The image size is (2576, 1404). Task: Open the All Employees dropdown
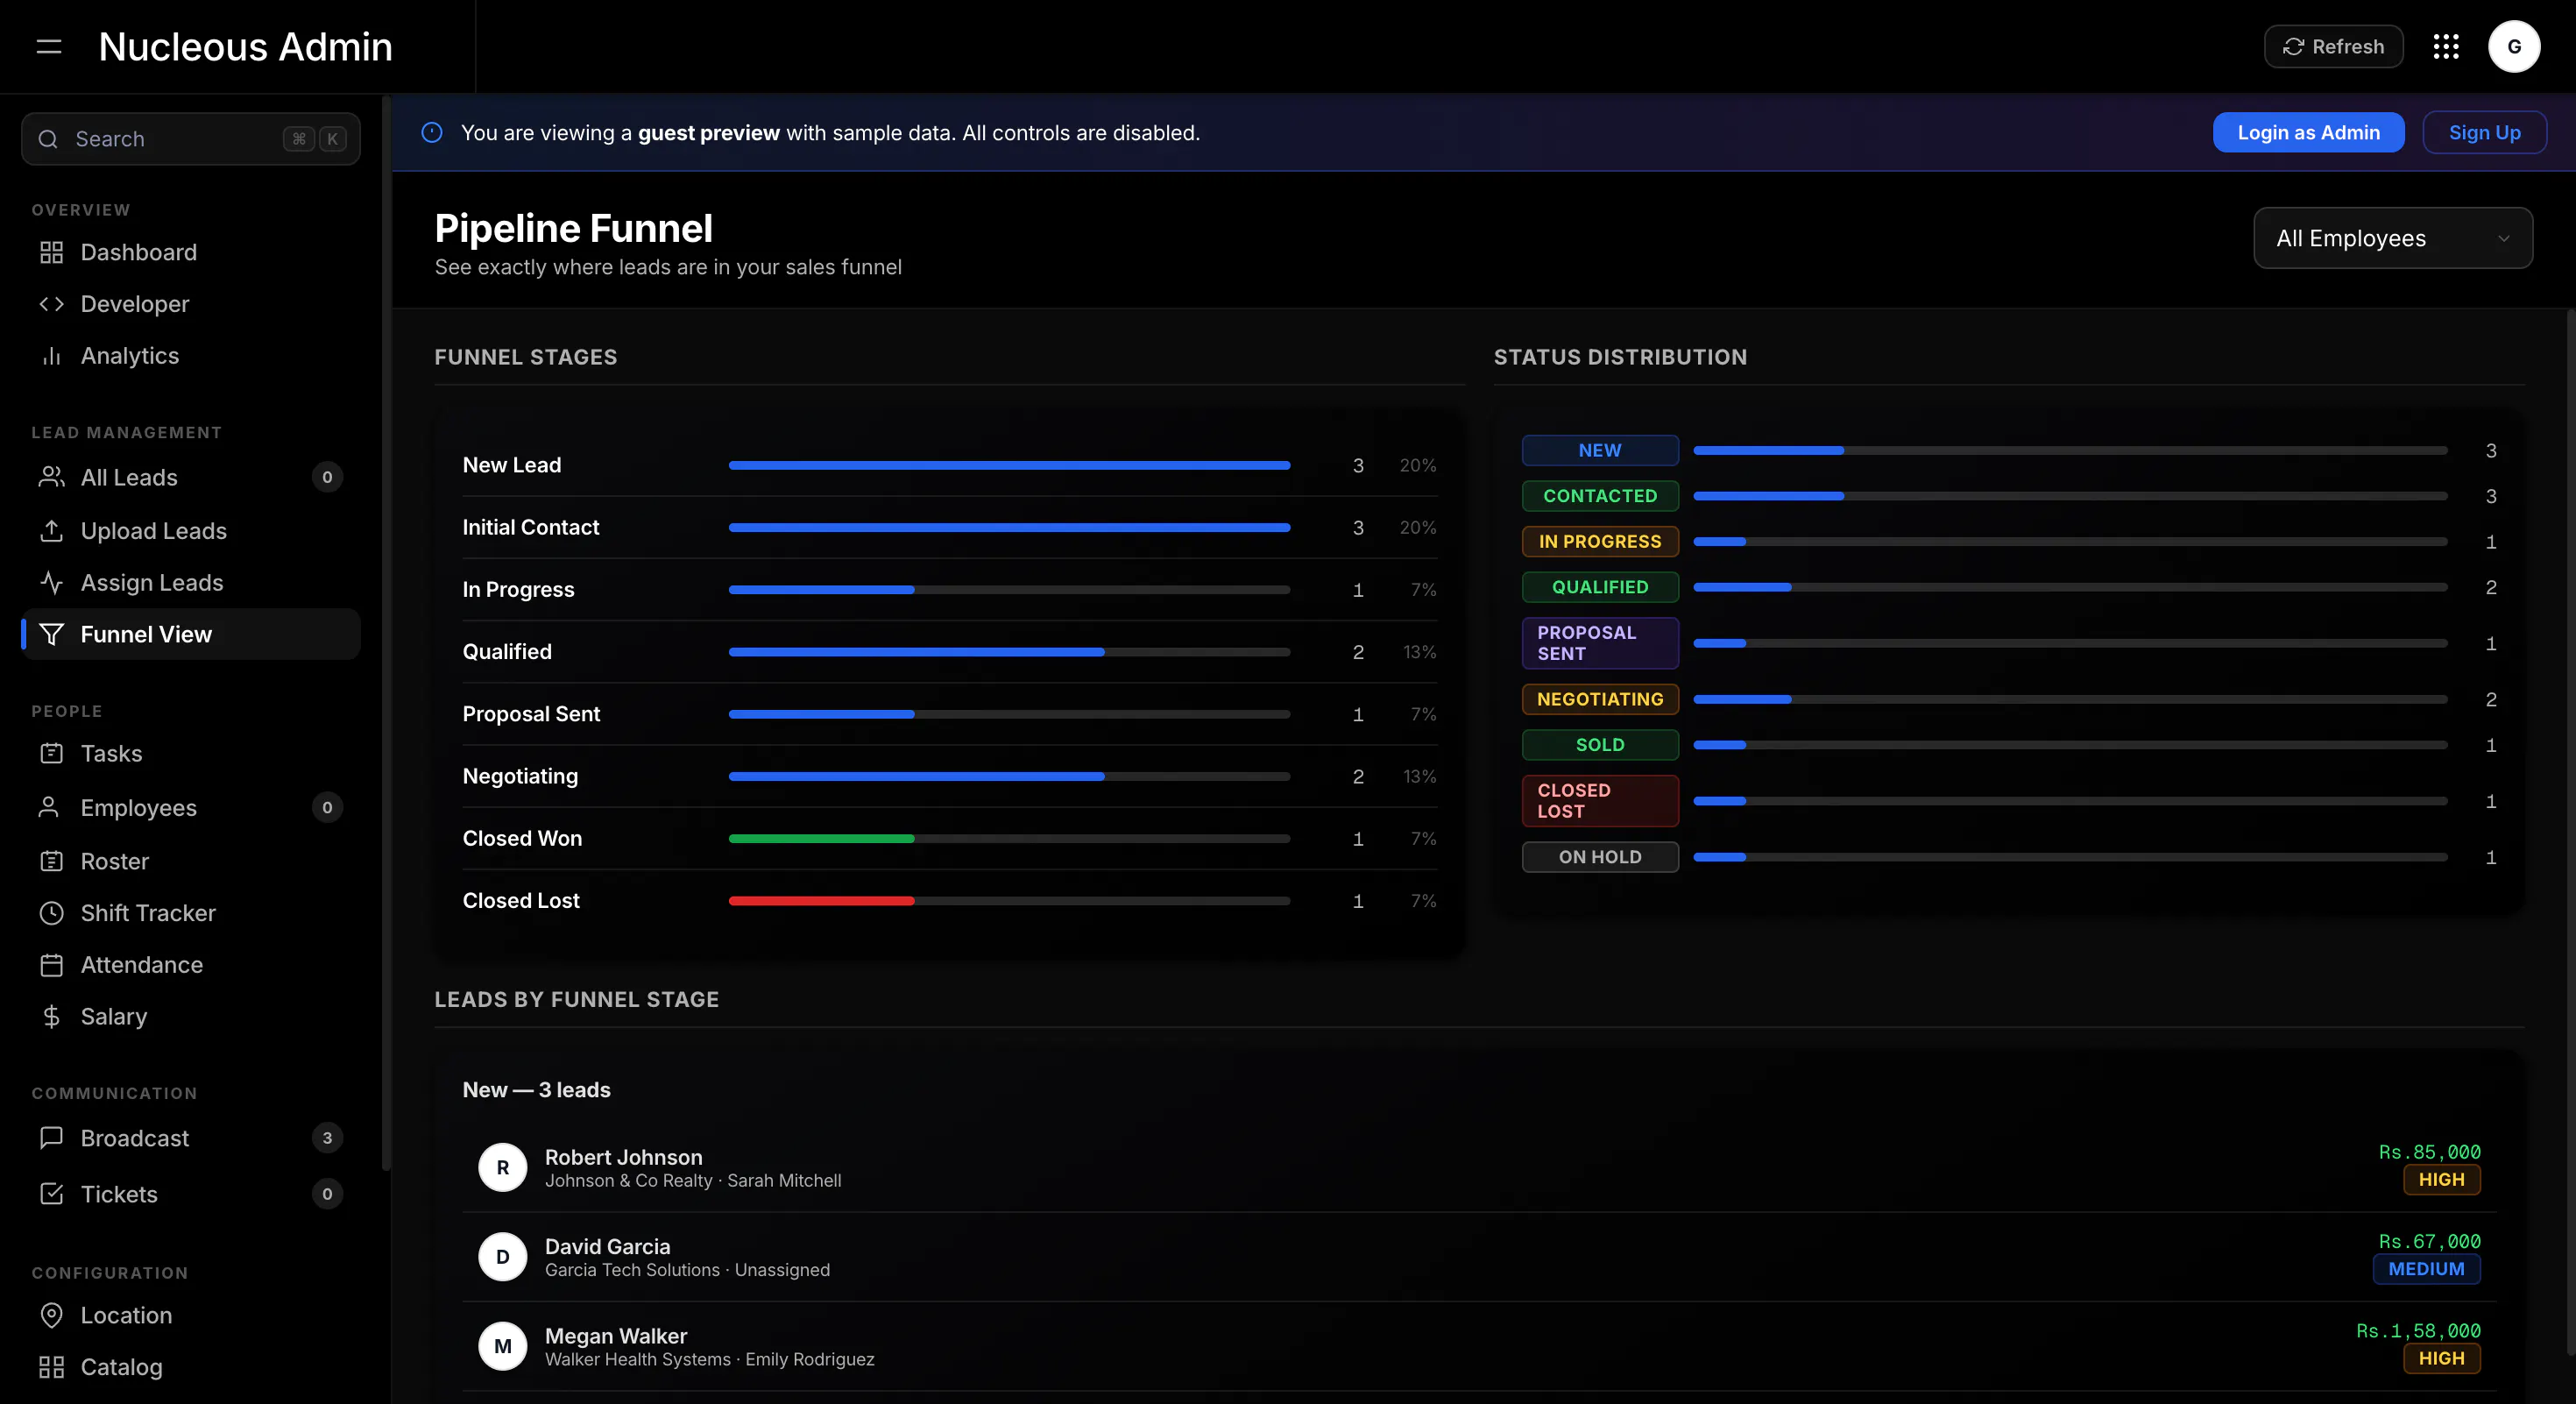coord(2393,238)
